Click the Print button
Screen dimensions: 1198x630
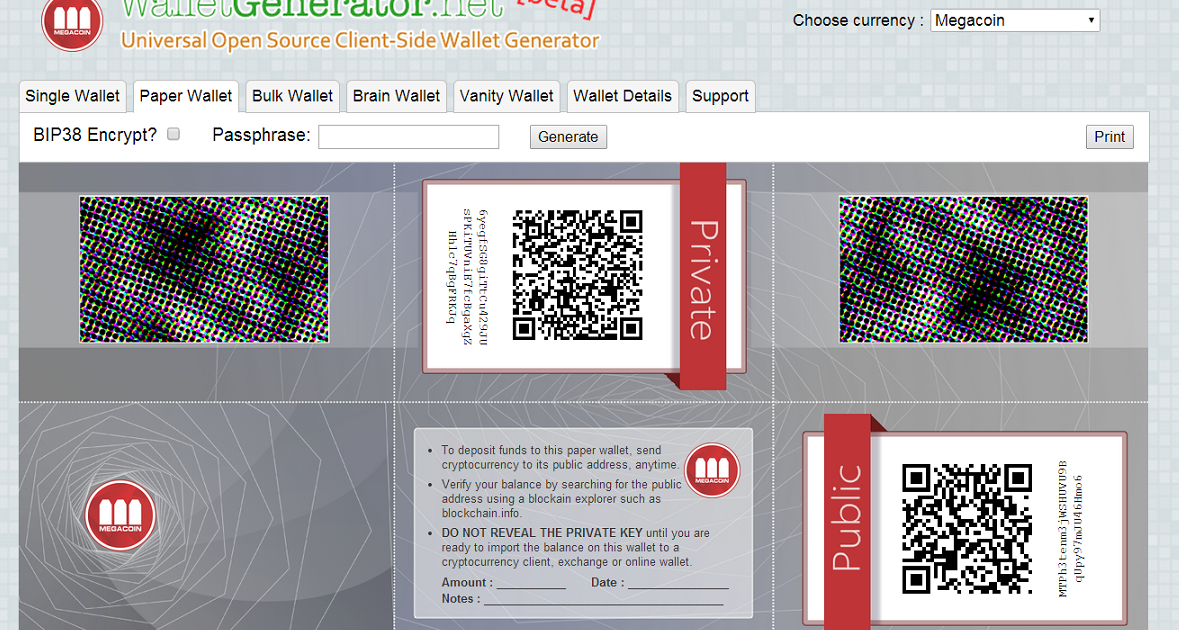click(1109, 137)
